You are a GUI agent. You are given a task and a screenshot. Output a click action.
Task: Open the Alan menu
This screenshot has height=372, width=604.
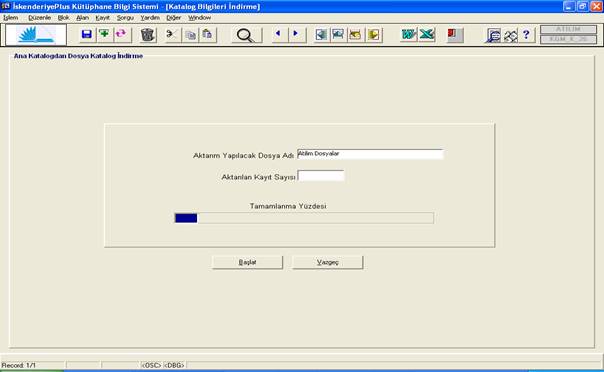82,18
